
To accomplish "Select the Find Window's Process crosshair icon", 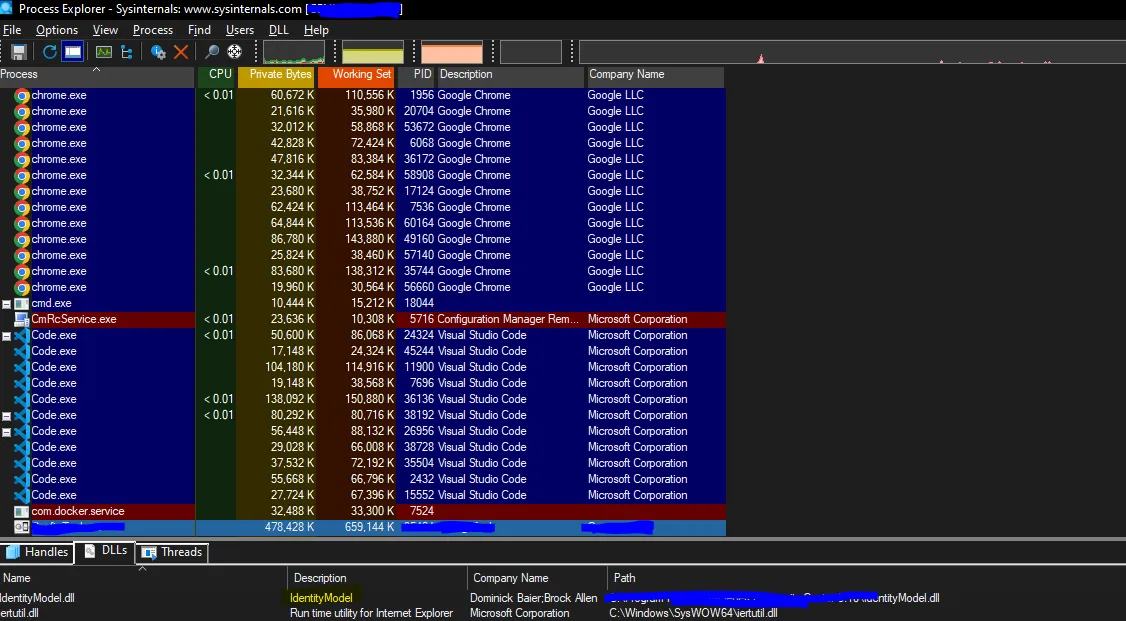I will tap(235, 52).
